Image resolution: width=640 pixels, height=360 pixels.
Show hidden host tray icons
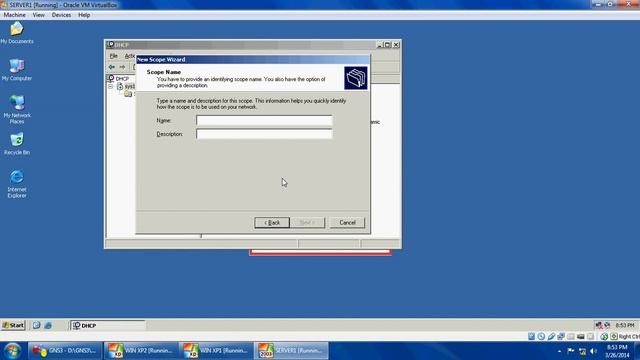[x=560, y=351]
